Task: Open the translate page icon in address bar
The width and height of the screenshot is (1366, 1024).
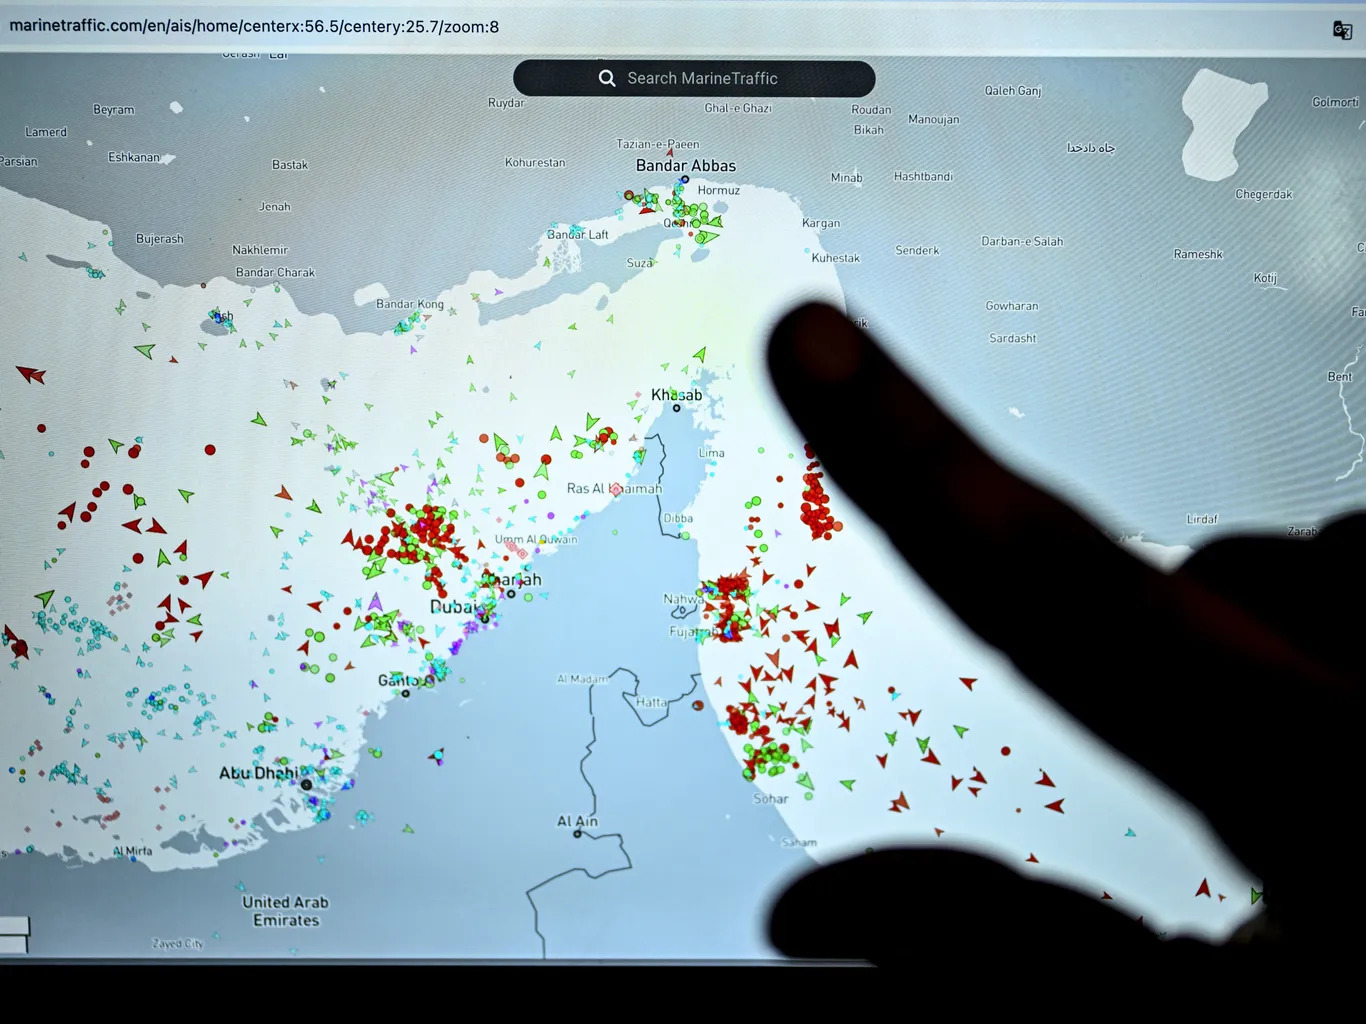Action: 1342,30
